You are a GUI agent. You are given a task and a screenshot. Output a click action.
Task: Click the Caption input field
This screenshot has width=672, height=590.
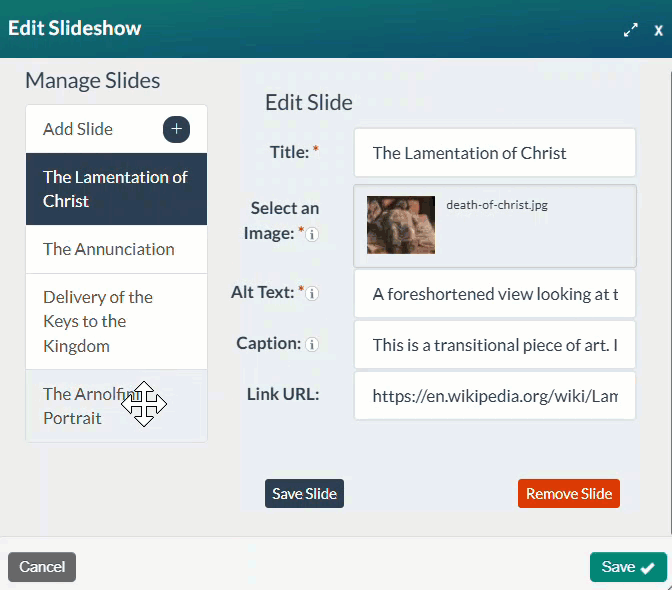495,345
